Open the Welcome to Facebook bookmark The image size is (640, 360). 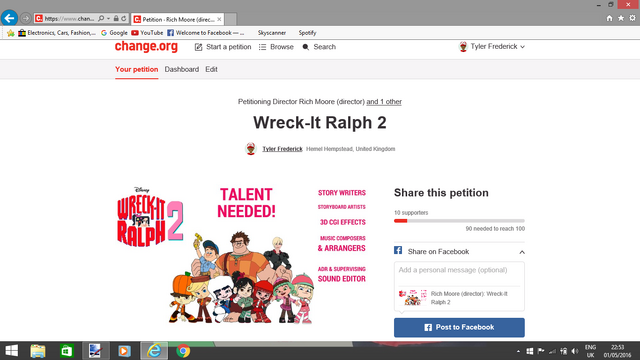click(206, 33)
